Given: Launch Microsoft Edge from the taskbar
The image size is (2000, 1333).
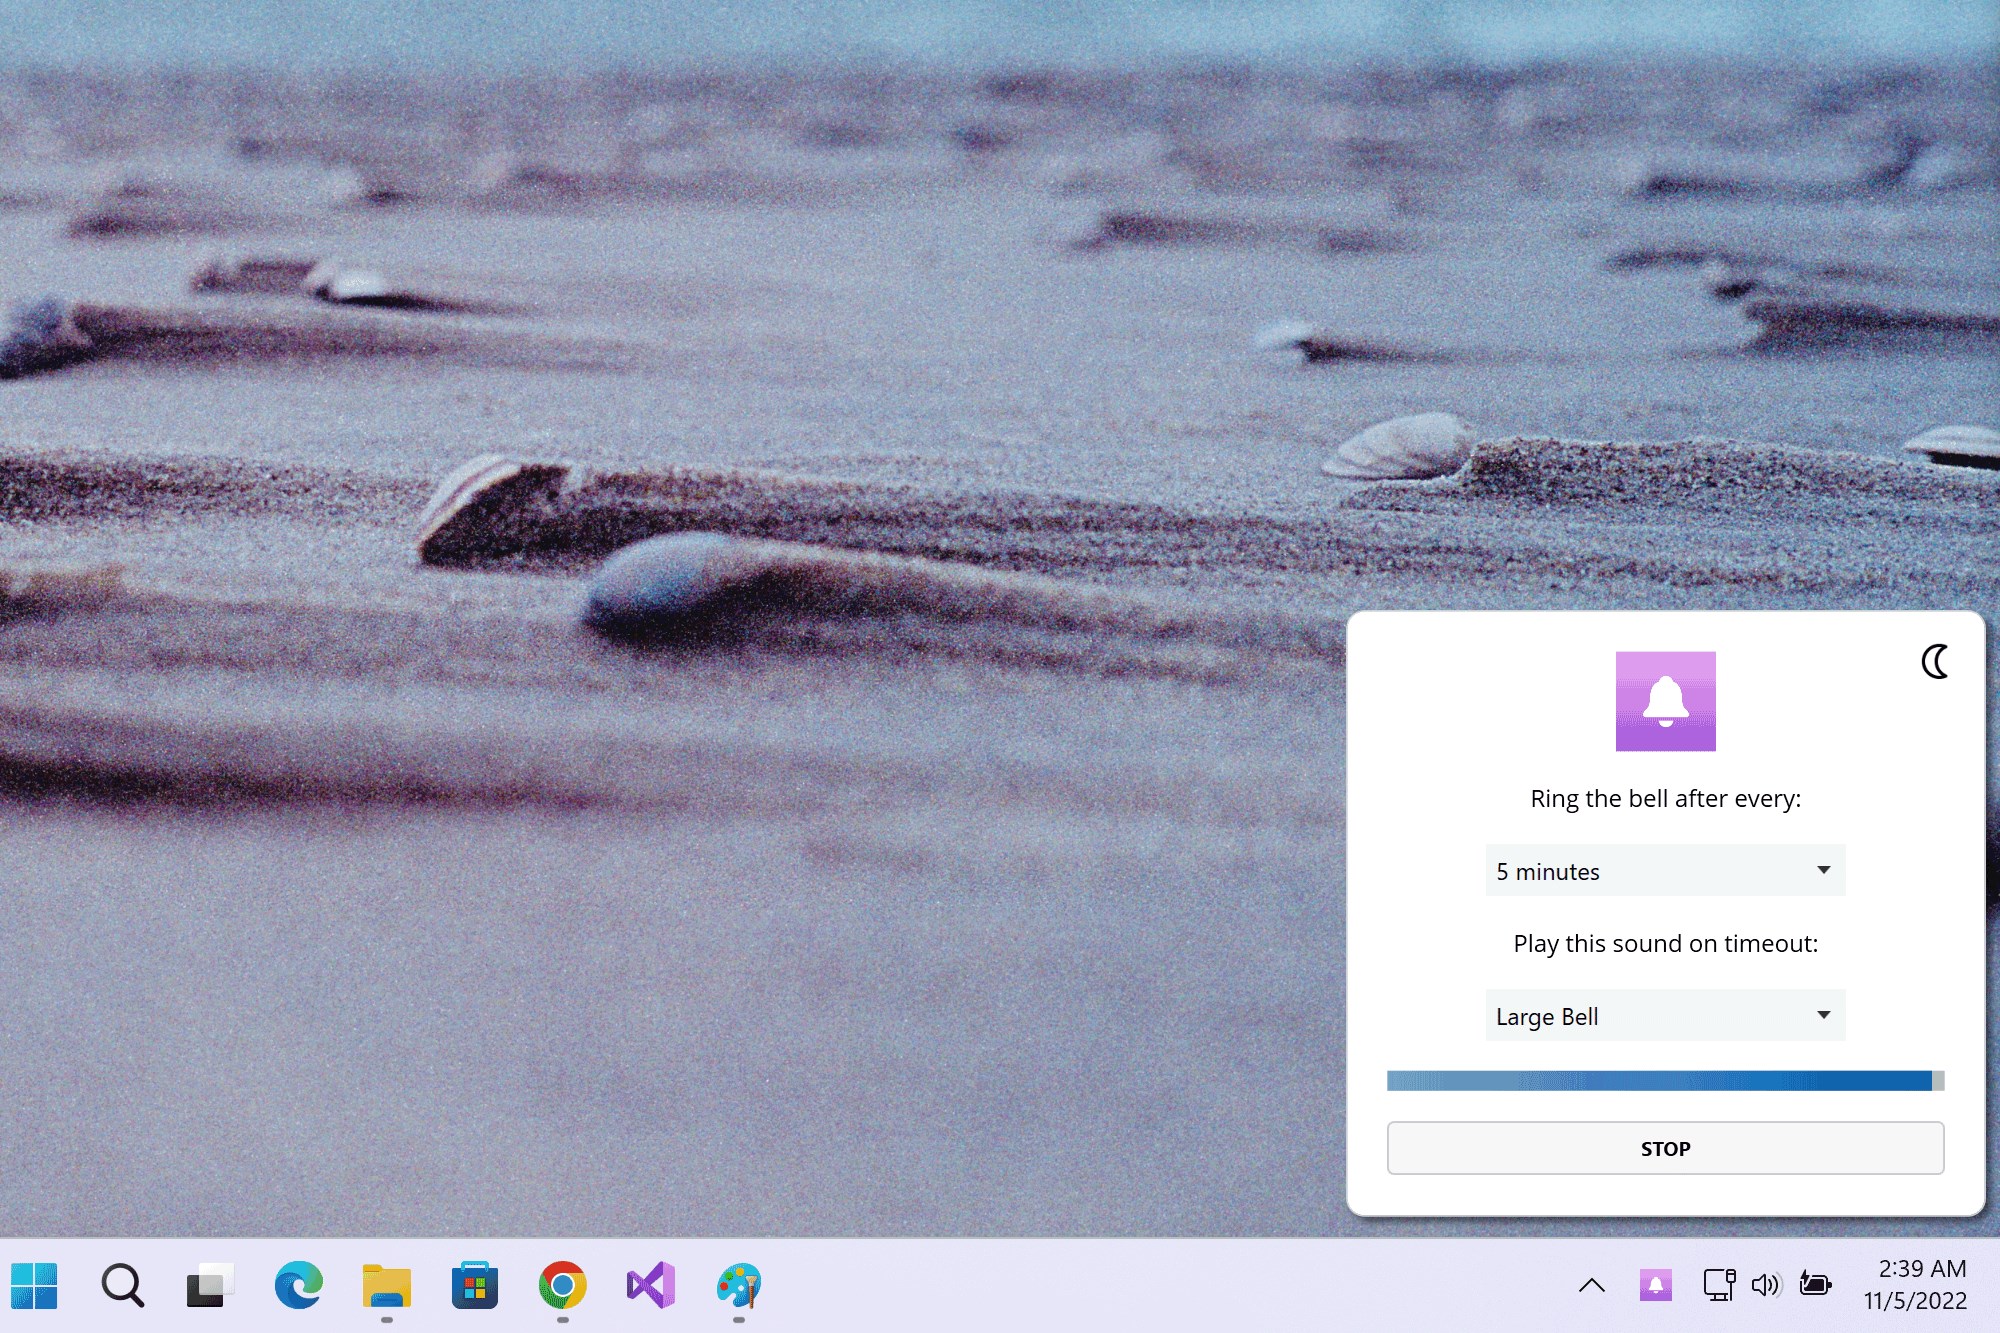Looking at the screenshot, I should coord(298,1285).
